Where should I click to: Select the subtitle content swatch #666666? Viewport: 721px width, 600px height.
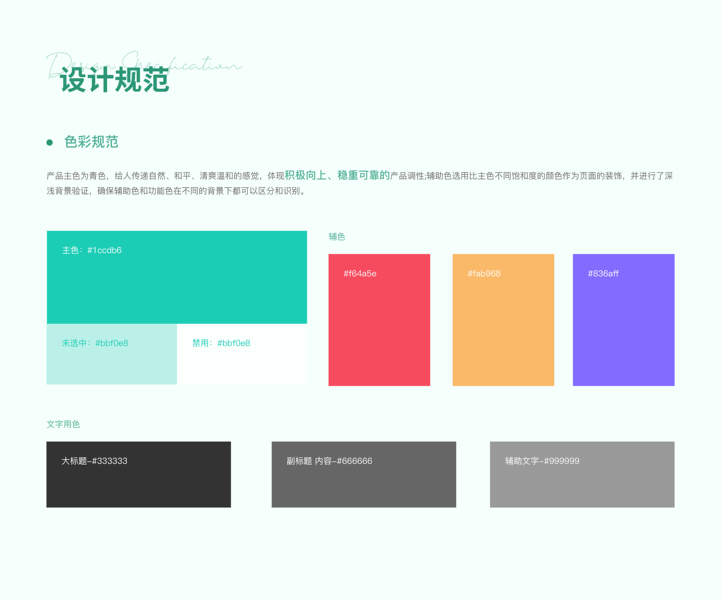[364, 474]
